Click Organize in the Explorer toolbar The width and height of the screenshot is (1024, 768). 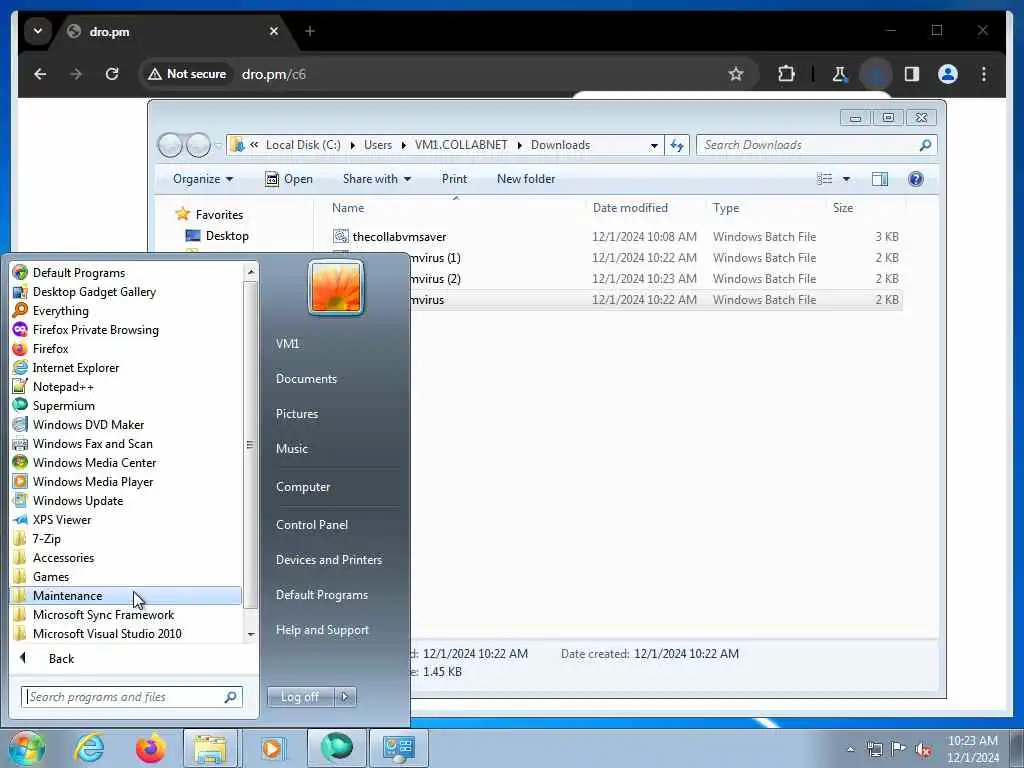click(203, 179)
